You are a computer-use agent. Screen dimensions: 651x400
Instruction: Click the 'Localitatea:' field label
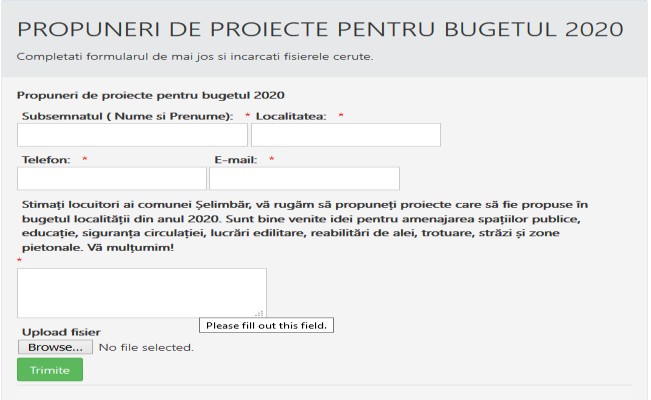tap(291, 116)
